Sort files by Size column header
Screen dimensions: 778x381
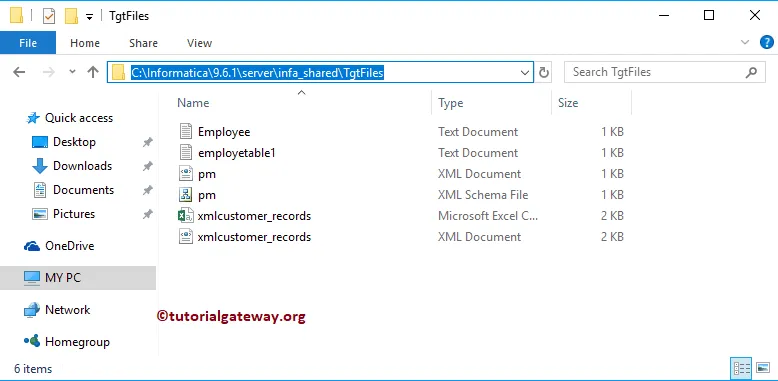(x=568, y=103)
